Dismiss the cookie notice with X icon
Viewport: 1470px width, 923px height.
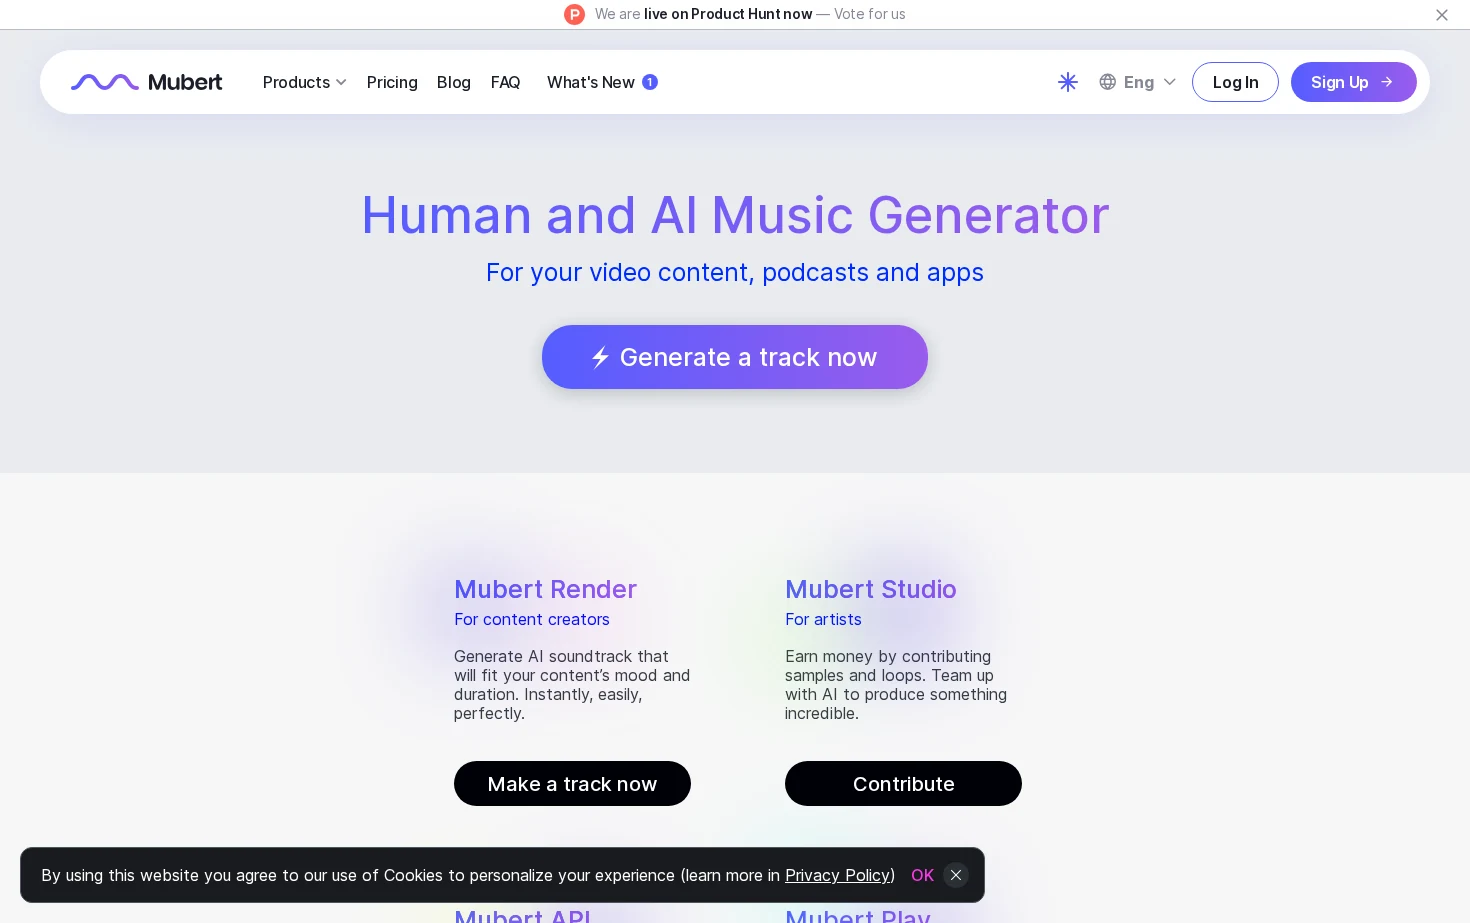tap(956, 875)
